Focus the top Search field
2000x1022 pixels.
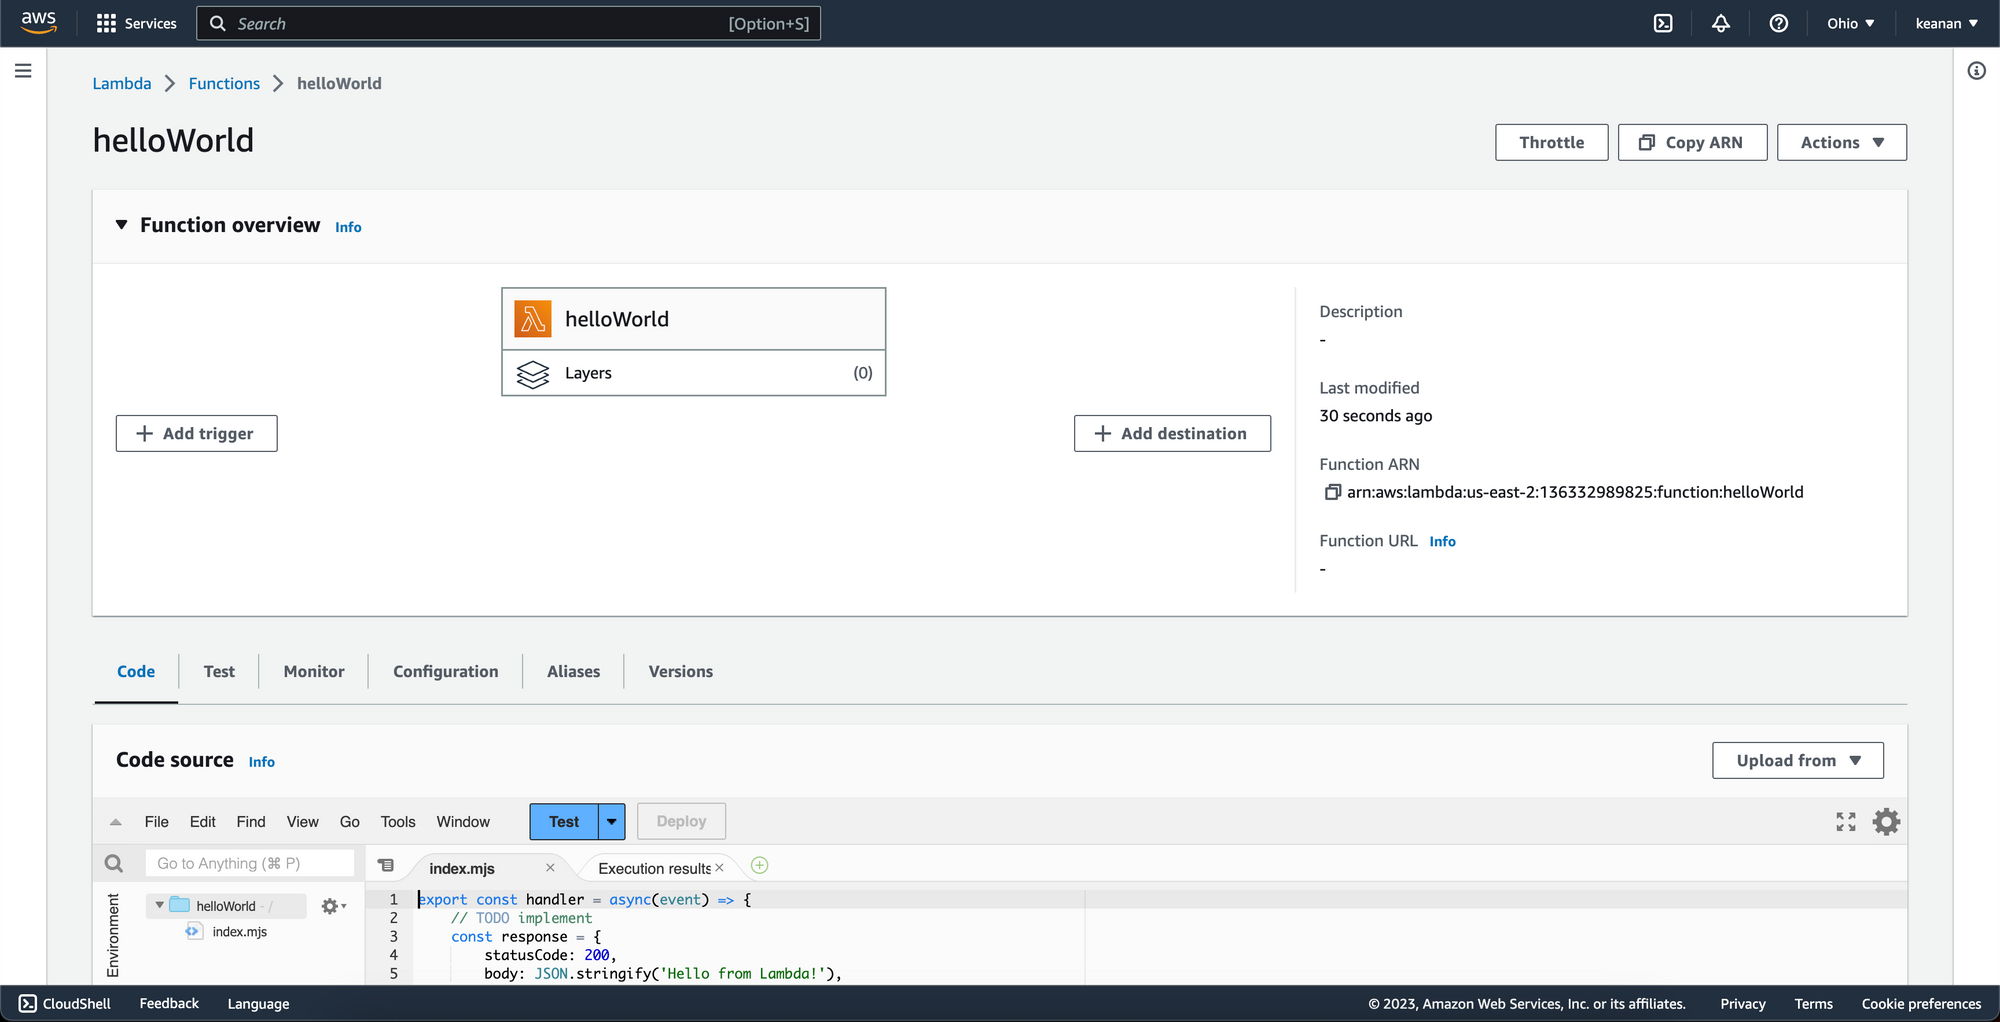[x=508, y=23]
